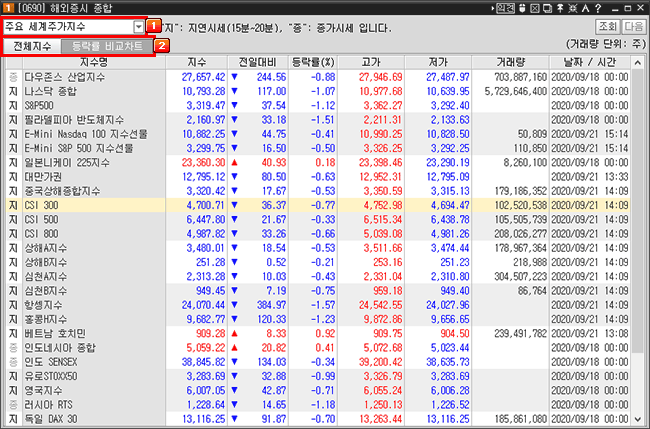Select the 유로STOXX50 row
Screen dimensions: 650x429
318,376
